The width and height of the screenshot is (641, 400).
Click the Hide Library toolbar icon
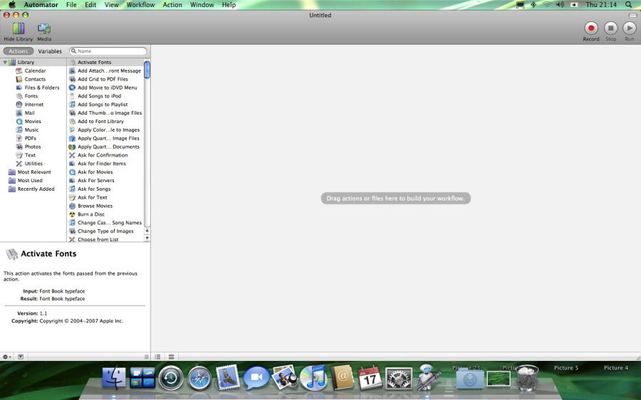pos(18,31)
